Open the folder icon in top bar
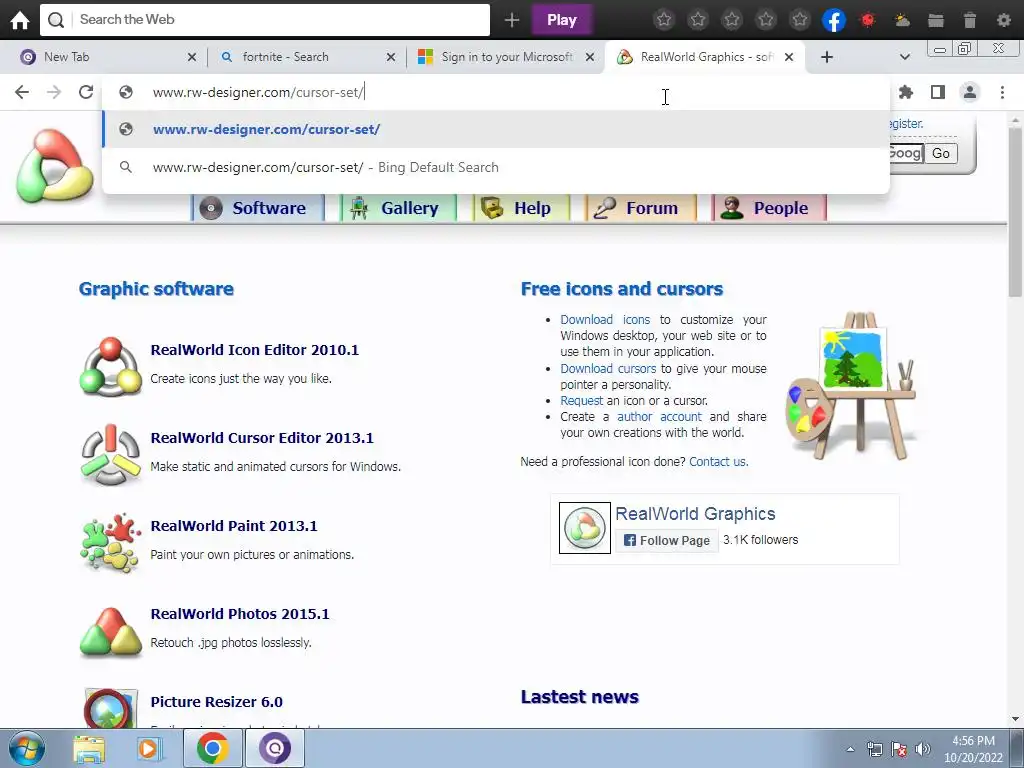The height and width of the screenshot is (768, 1024). [x=936, y=20]
